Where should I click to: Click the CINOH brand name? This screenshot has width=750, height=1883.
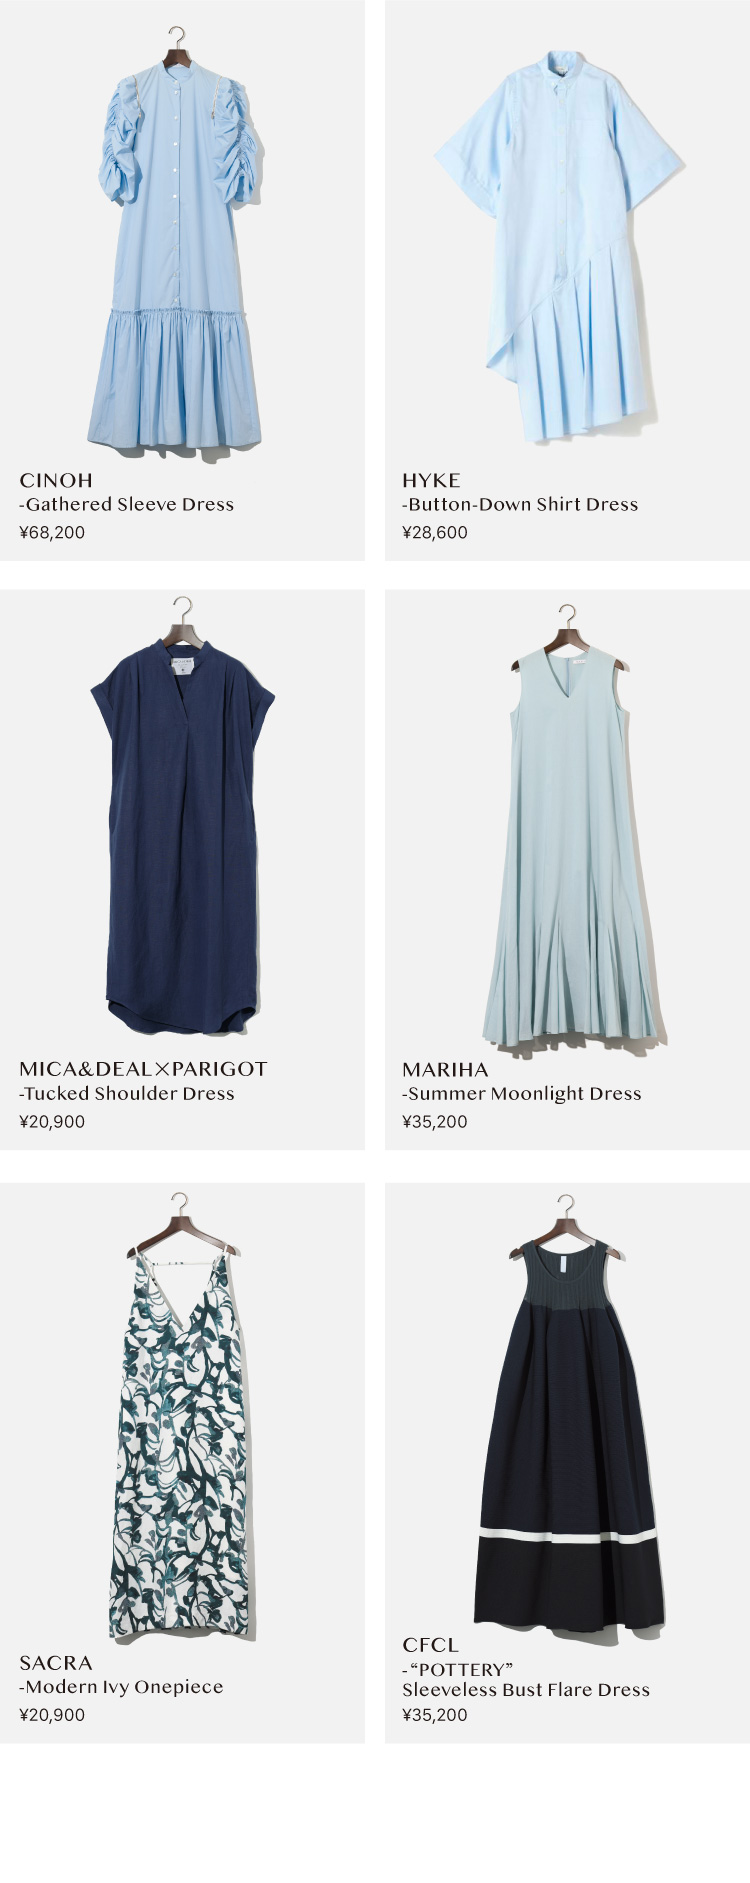56,480
